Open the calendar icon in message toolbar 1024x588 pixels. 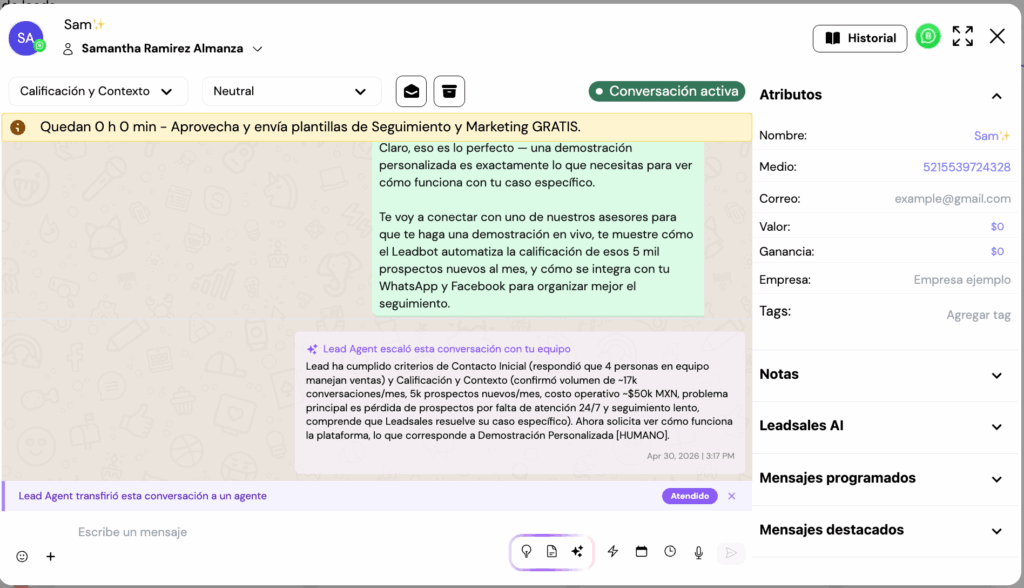[641, 551]
